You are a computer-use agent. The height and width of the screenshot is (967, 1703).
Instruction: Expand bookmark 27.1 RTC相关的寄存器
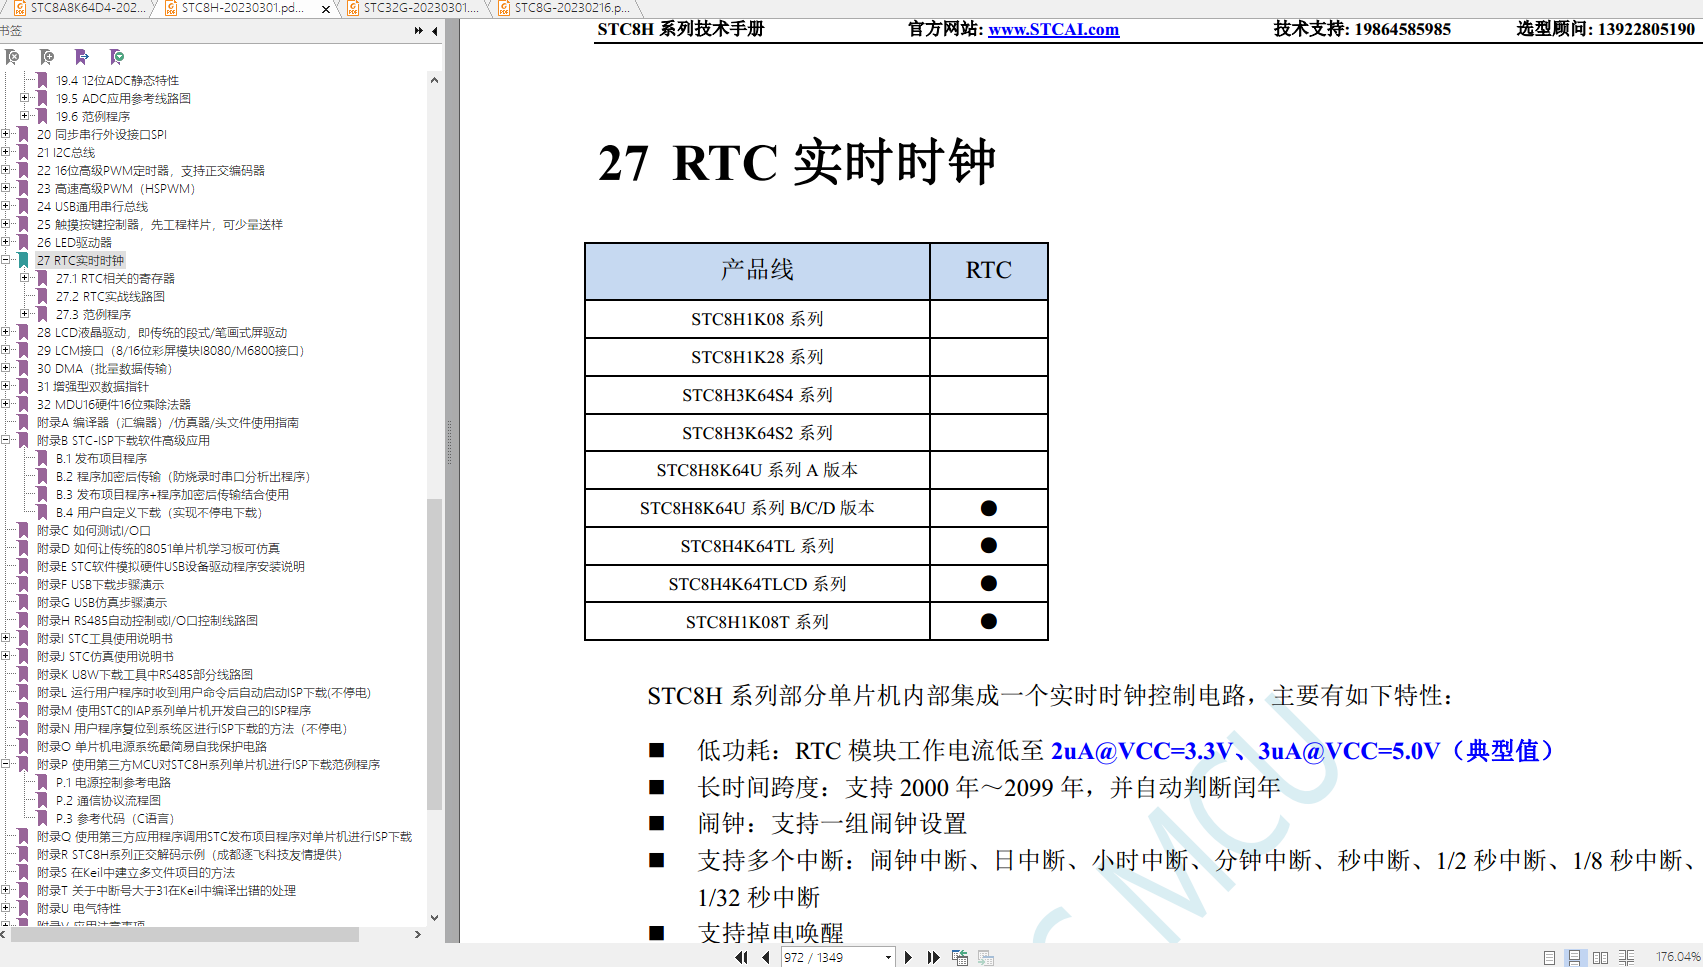click(x=25, y=278)
